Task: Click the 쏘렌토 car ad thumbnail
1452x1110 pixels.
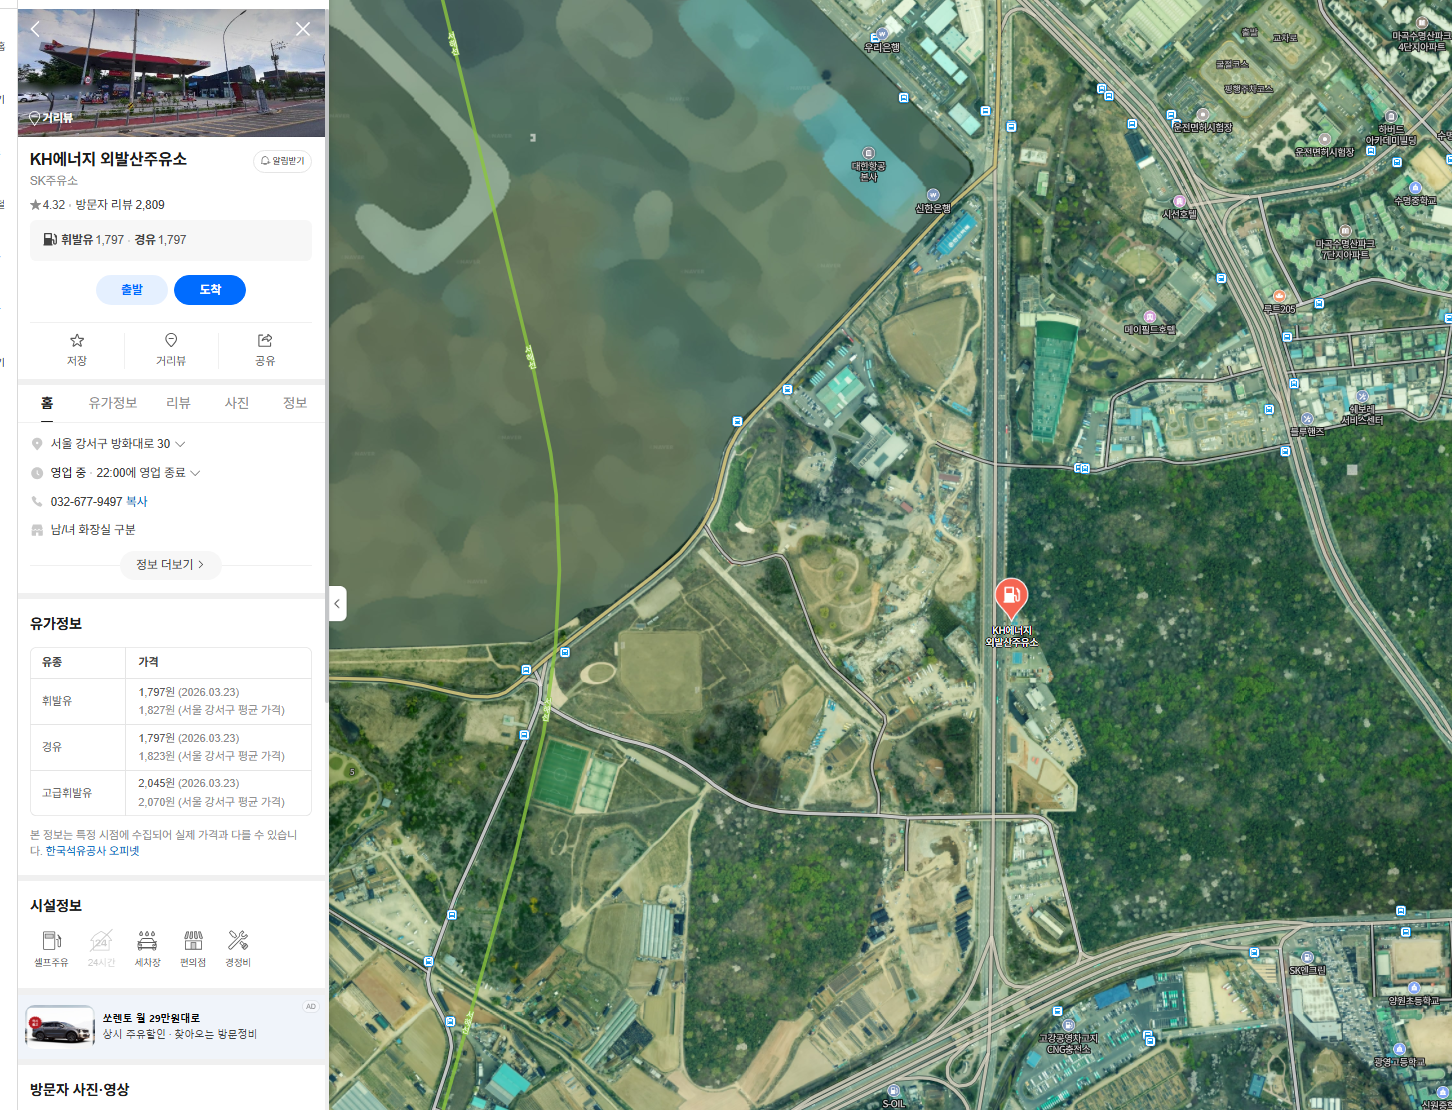Action: coord(60,1027)
